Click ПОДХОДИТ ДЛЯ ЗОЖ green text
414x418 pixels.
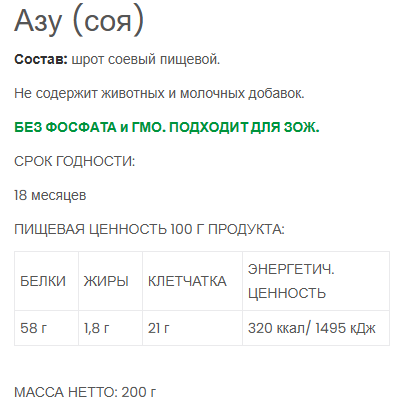coord(244,127)
